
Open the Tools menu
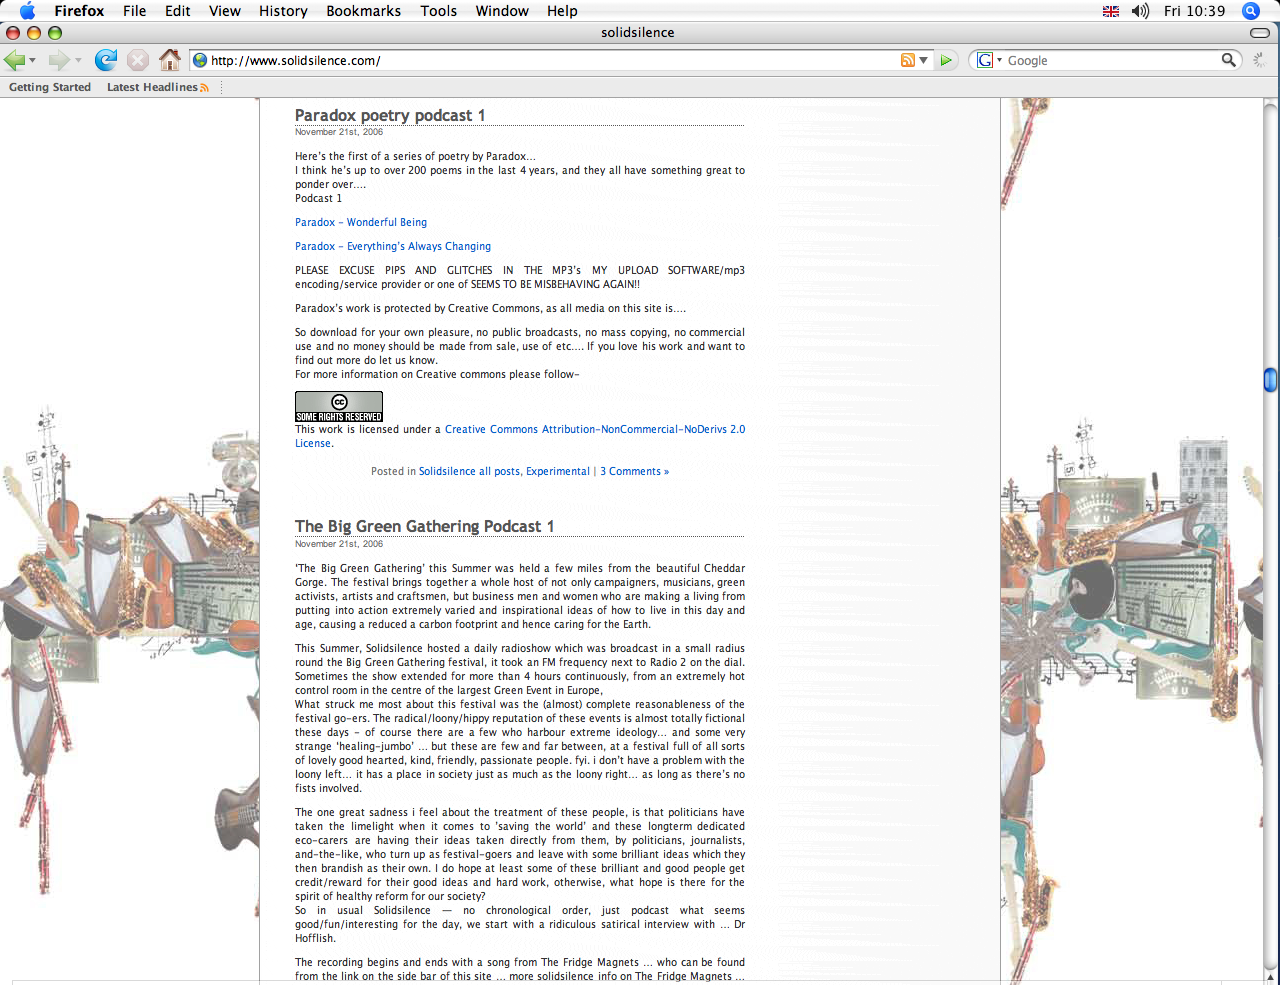coord(438,11)
